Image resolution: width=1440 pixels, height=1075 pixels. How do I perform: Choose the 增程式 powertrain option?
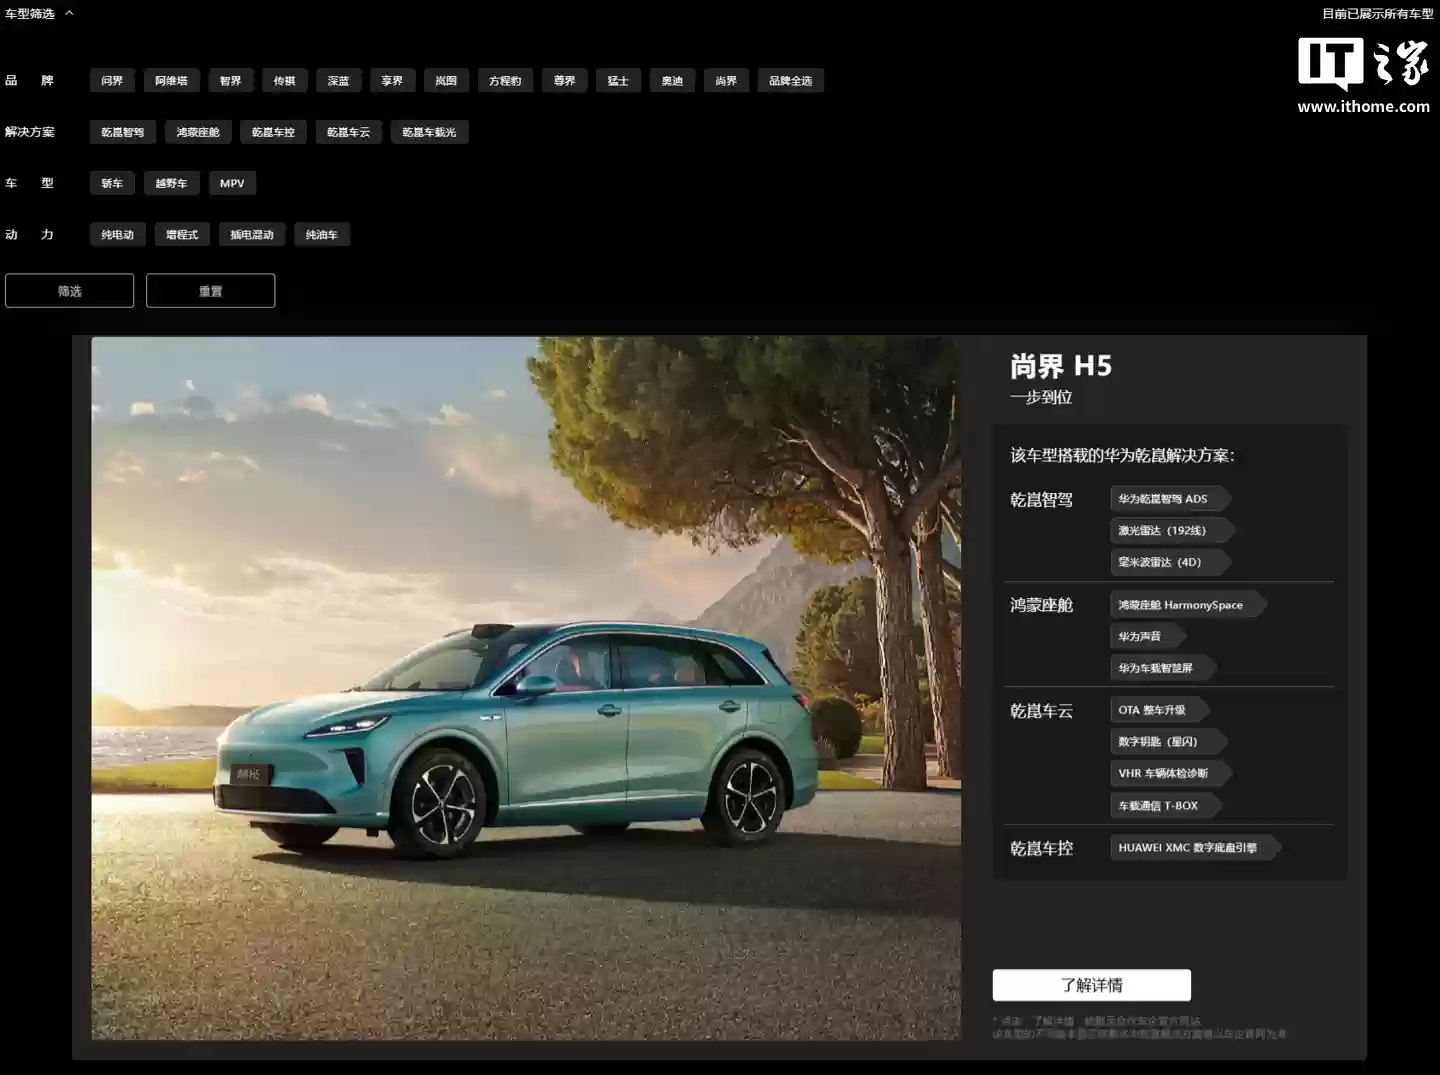(x=182, y=235)
